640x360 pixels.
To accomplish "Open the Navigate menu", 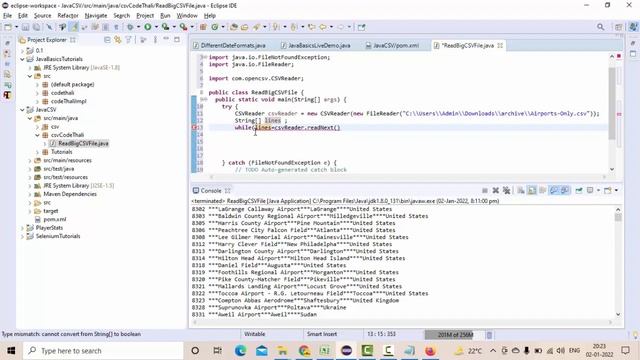I will (x=96, y=16).
